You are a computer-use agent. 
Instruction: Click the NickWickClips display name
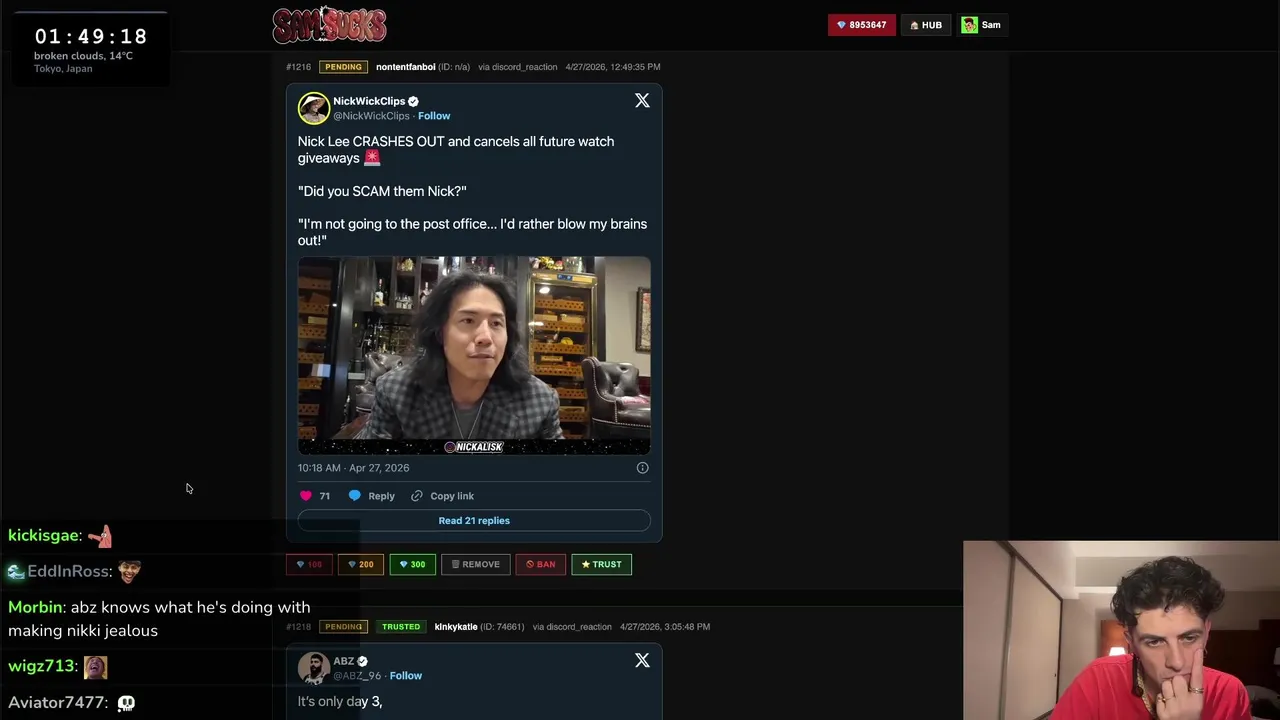[x=369, y=101]
